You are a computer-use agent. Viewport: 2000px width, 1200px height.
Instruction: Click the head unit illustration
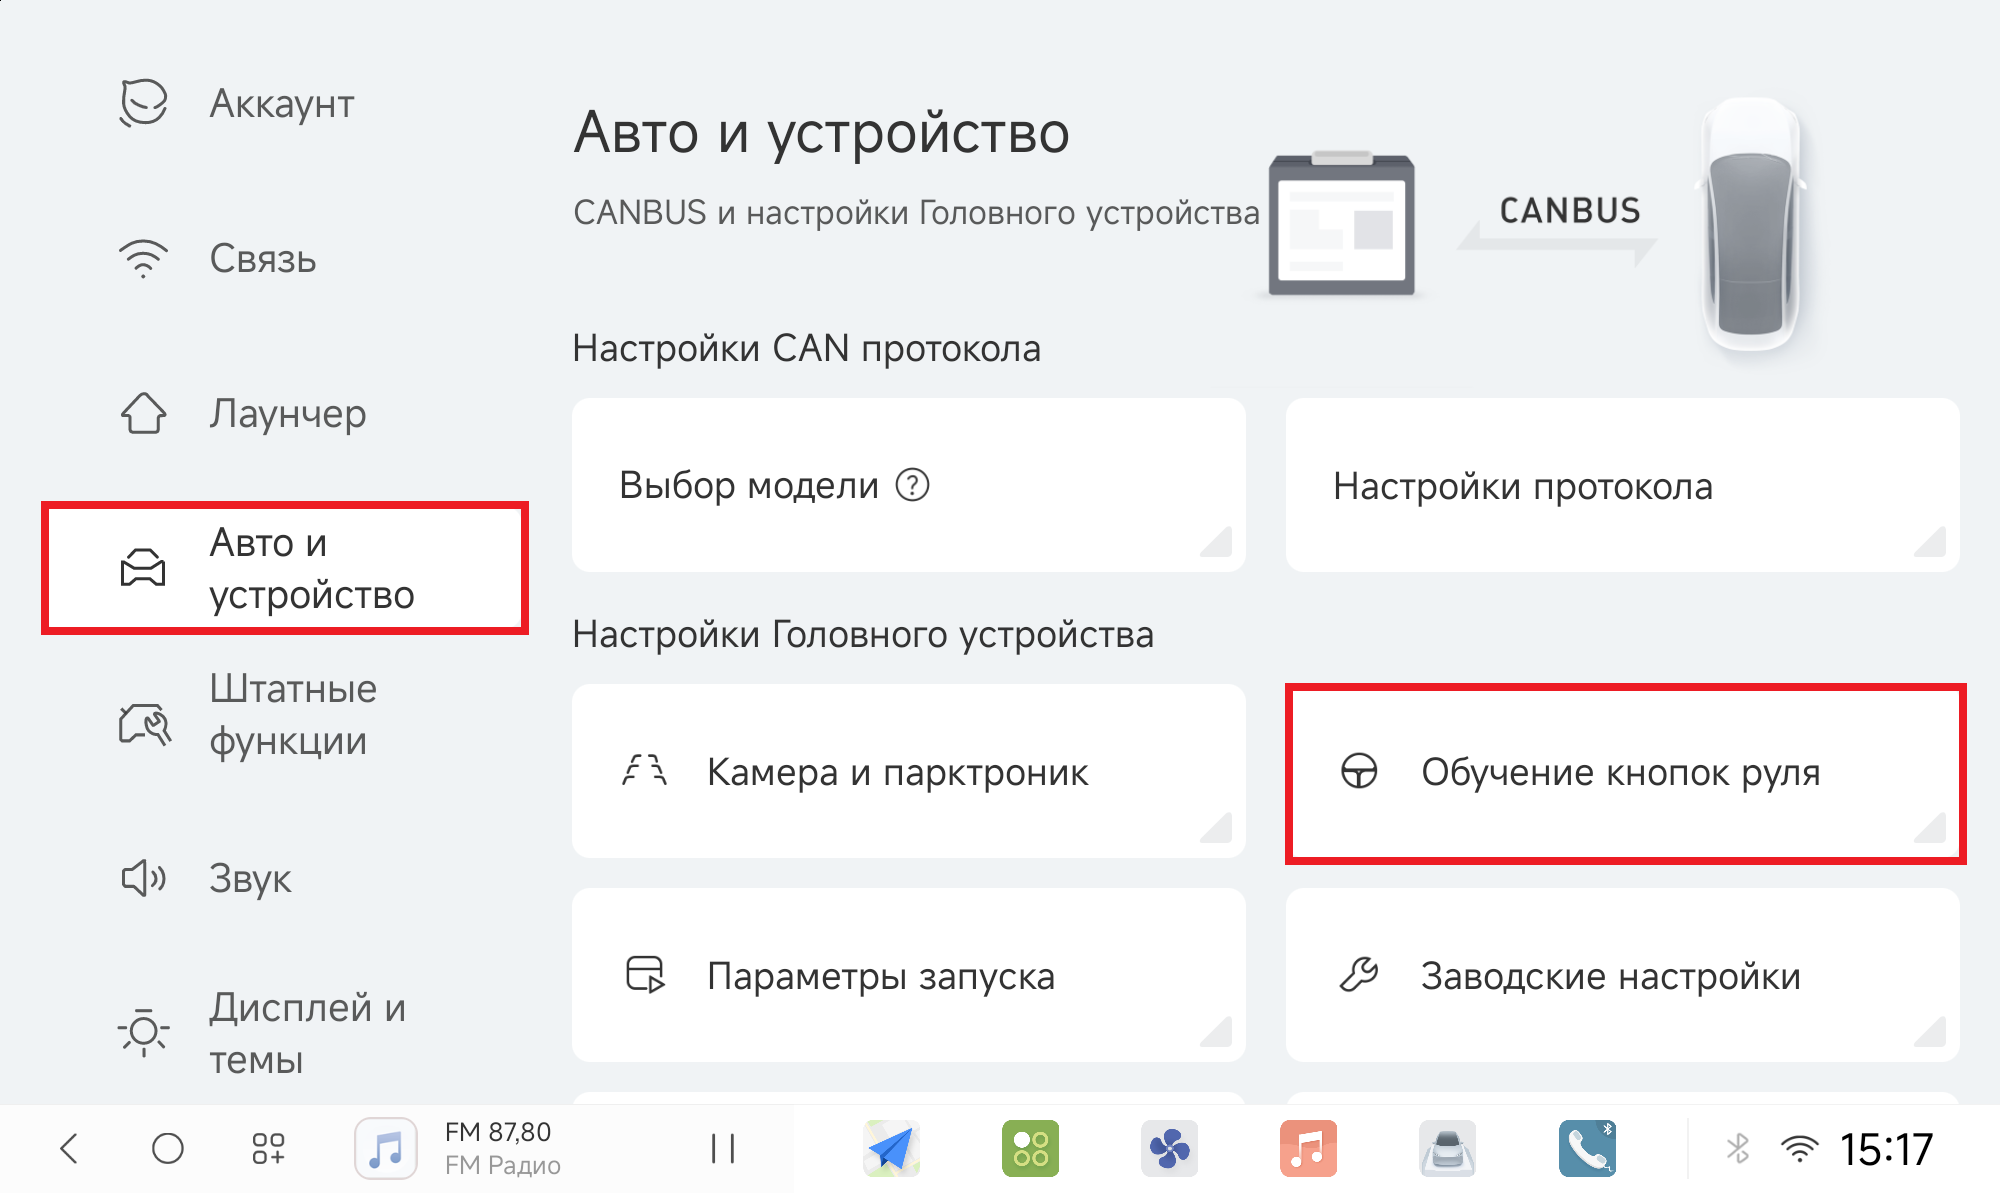point(1341,223)
